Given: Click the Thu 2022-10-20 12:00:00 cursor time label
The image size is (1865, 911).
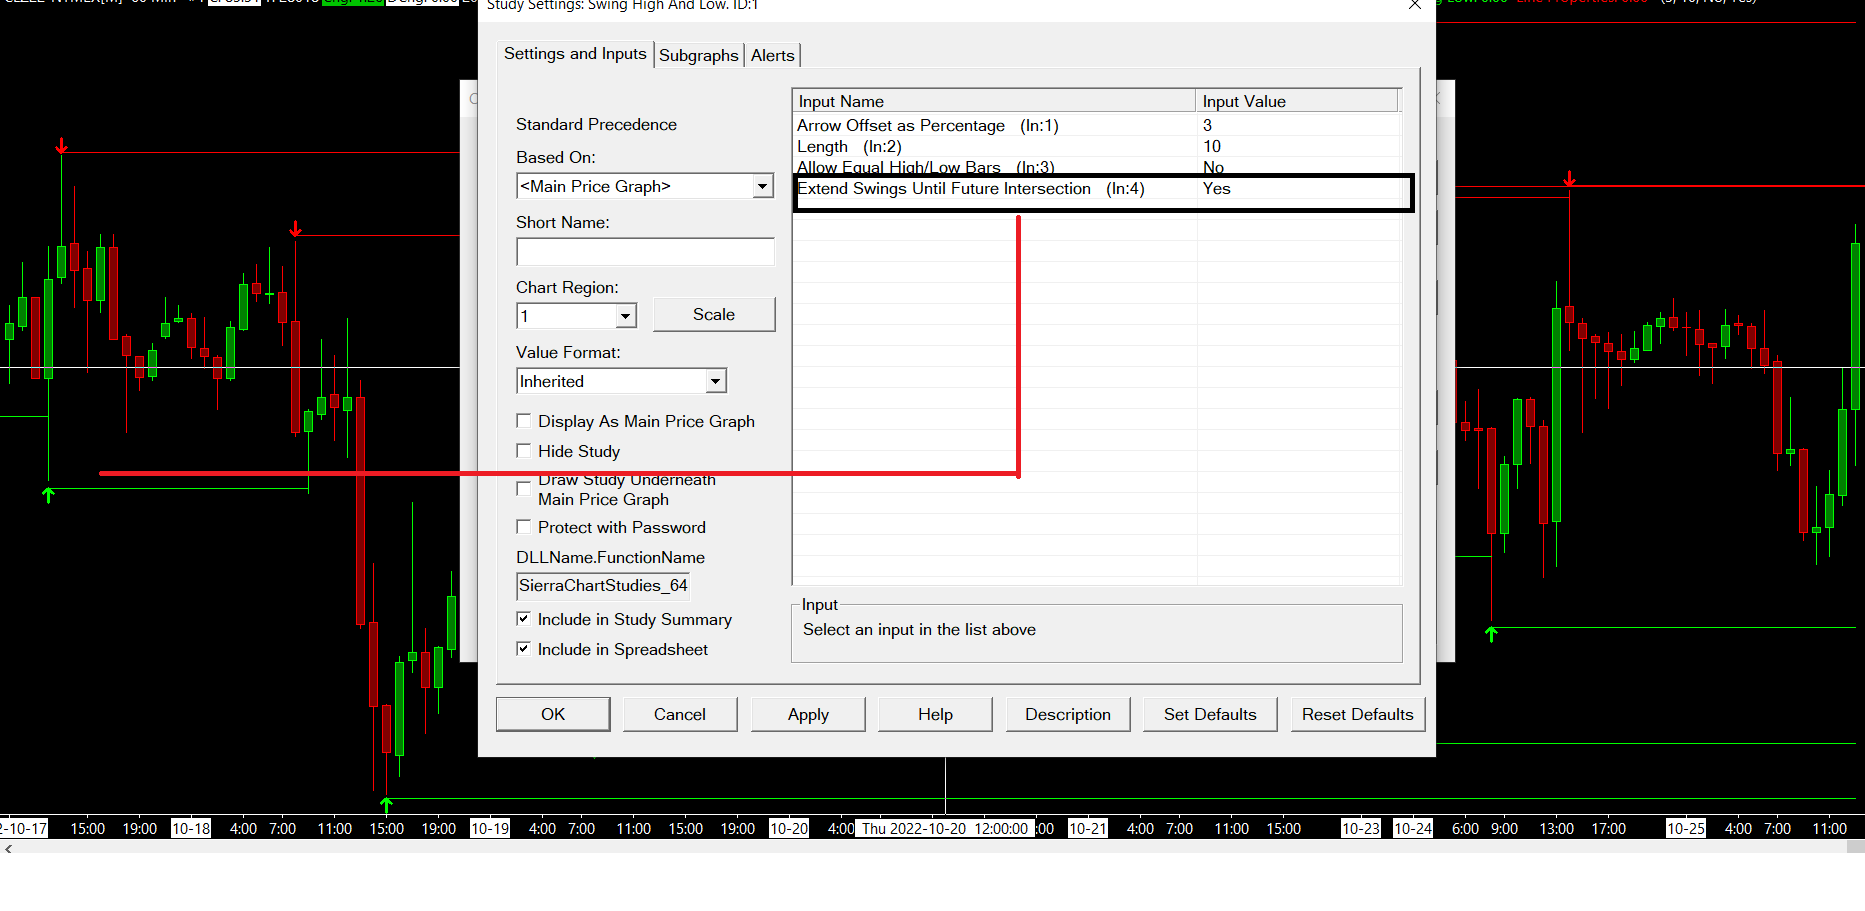Looking at the screenshot, I should (945, 828).
